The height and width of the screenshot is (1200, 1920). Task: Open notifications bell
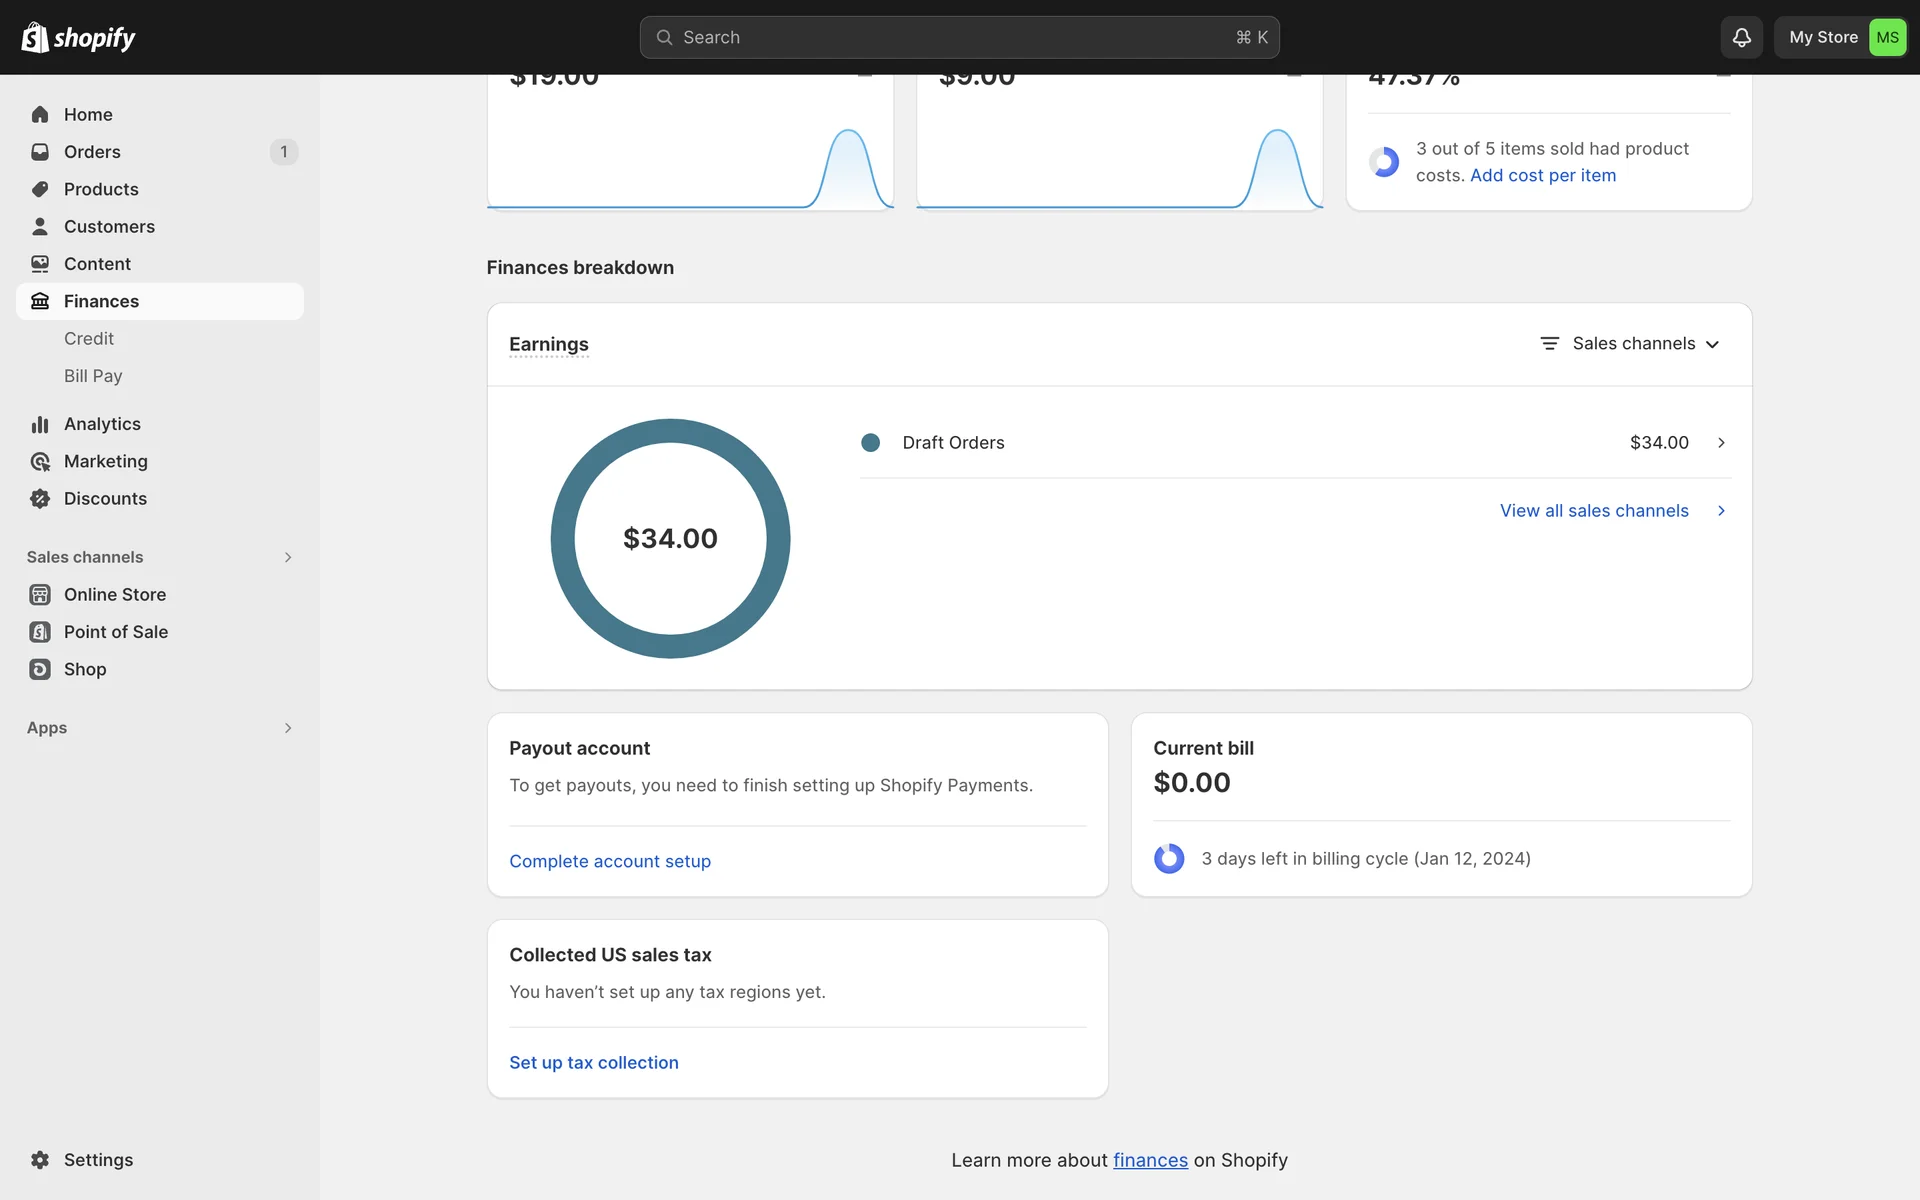1741,37
